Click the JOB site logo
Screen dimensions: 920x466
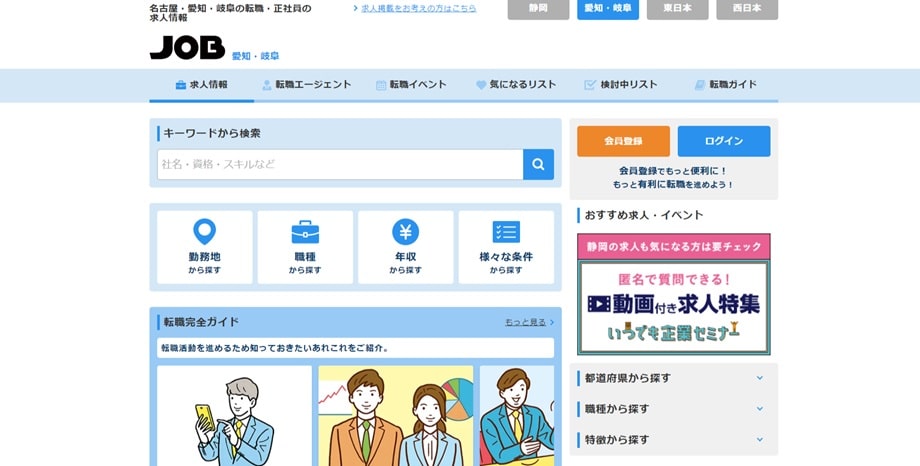[x=187, y=48]
